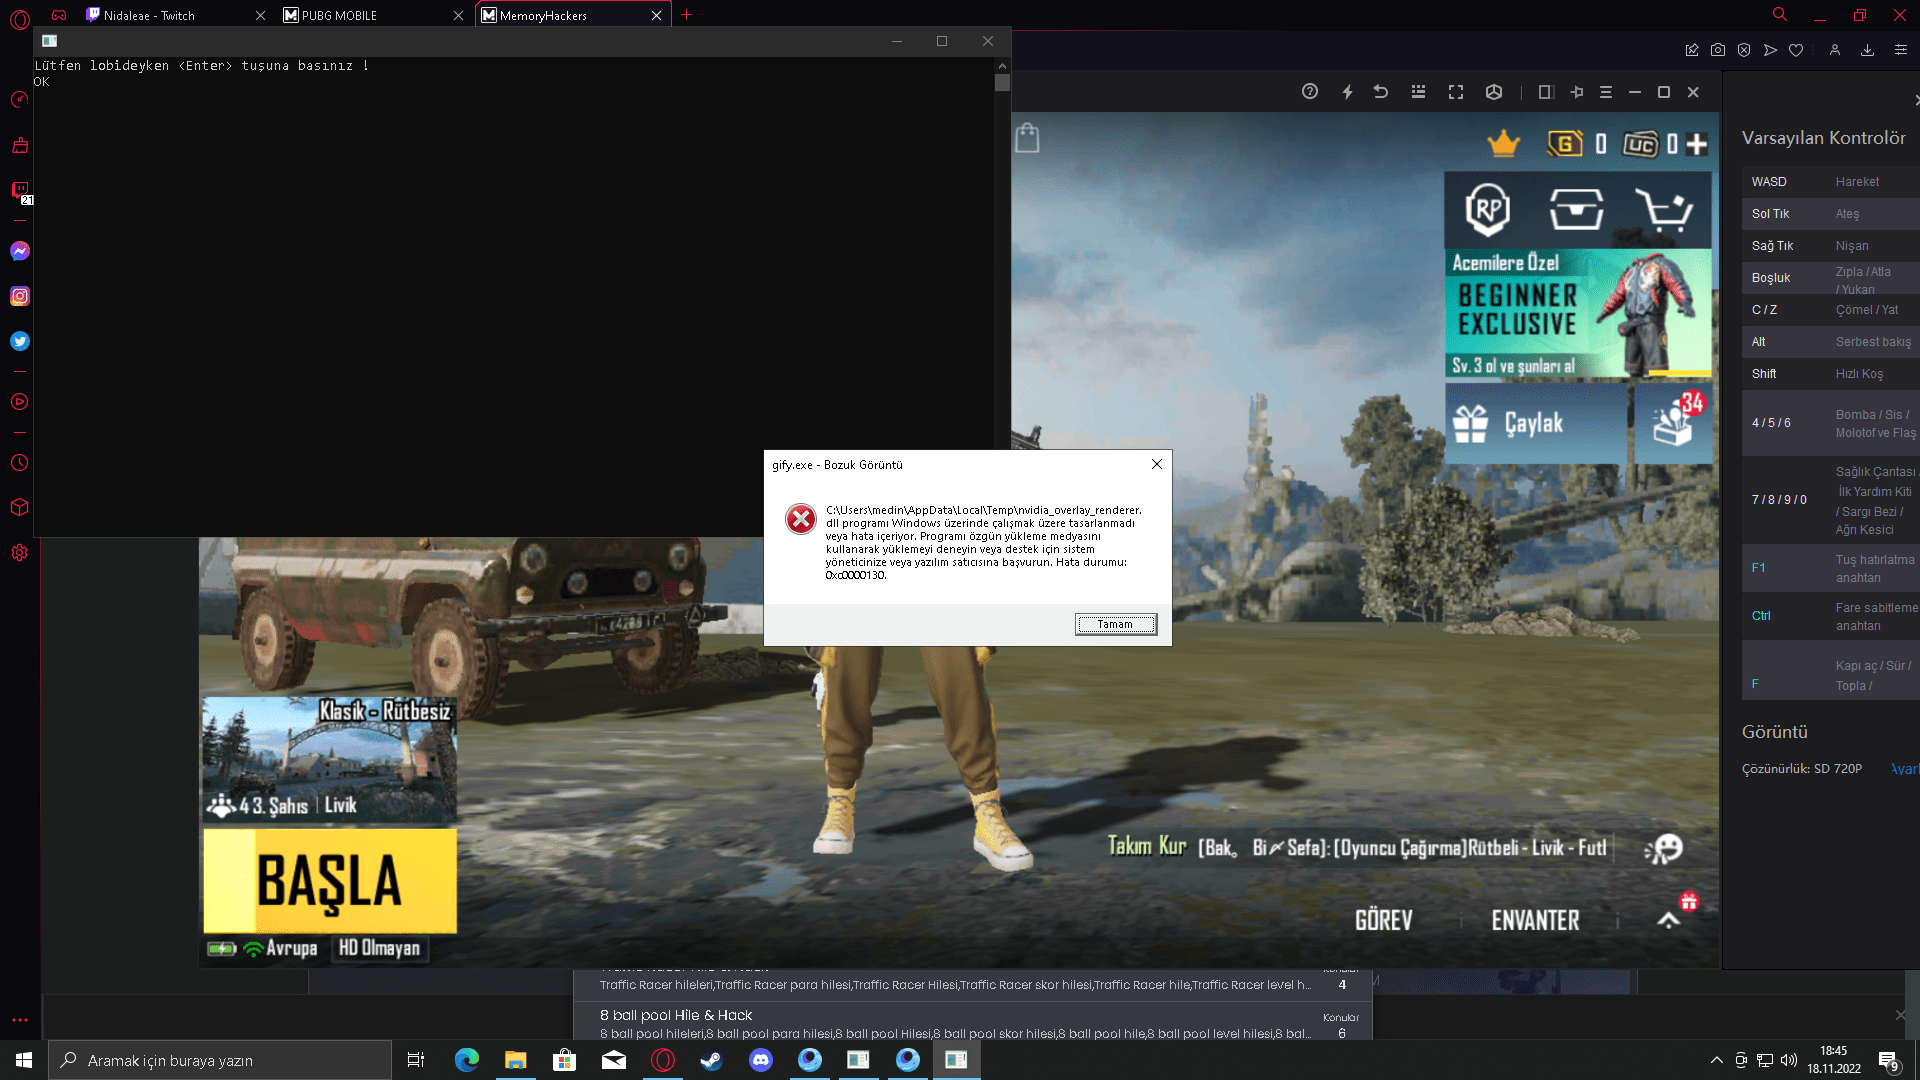The height and width of the screenshot is (1080, 1920).
Task: Open the supply crate icon in game
Action: 1577,209
